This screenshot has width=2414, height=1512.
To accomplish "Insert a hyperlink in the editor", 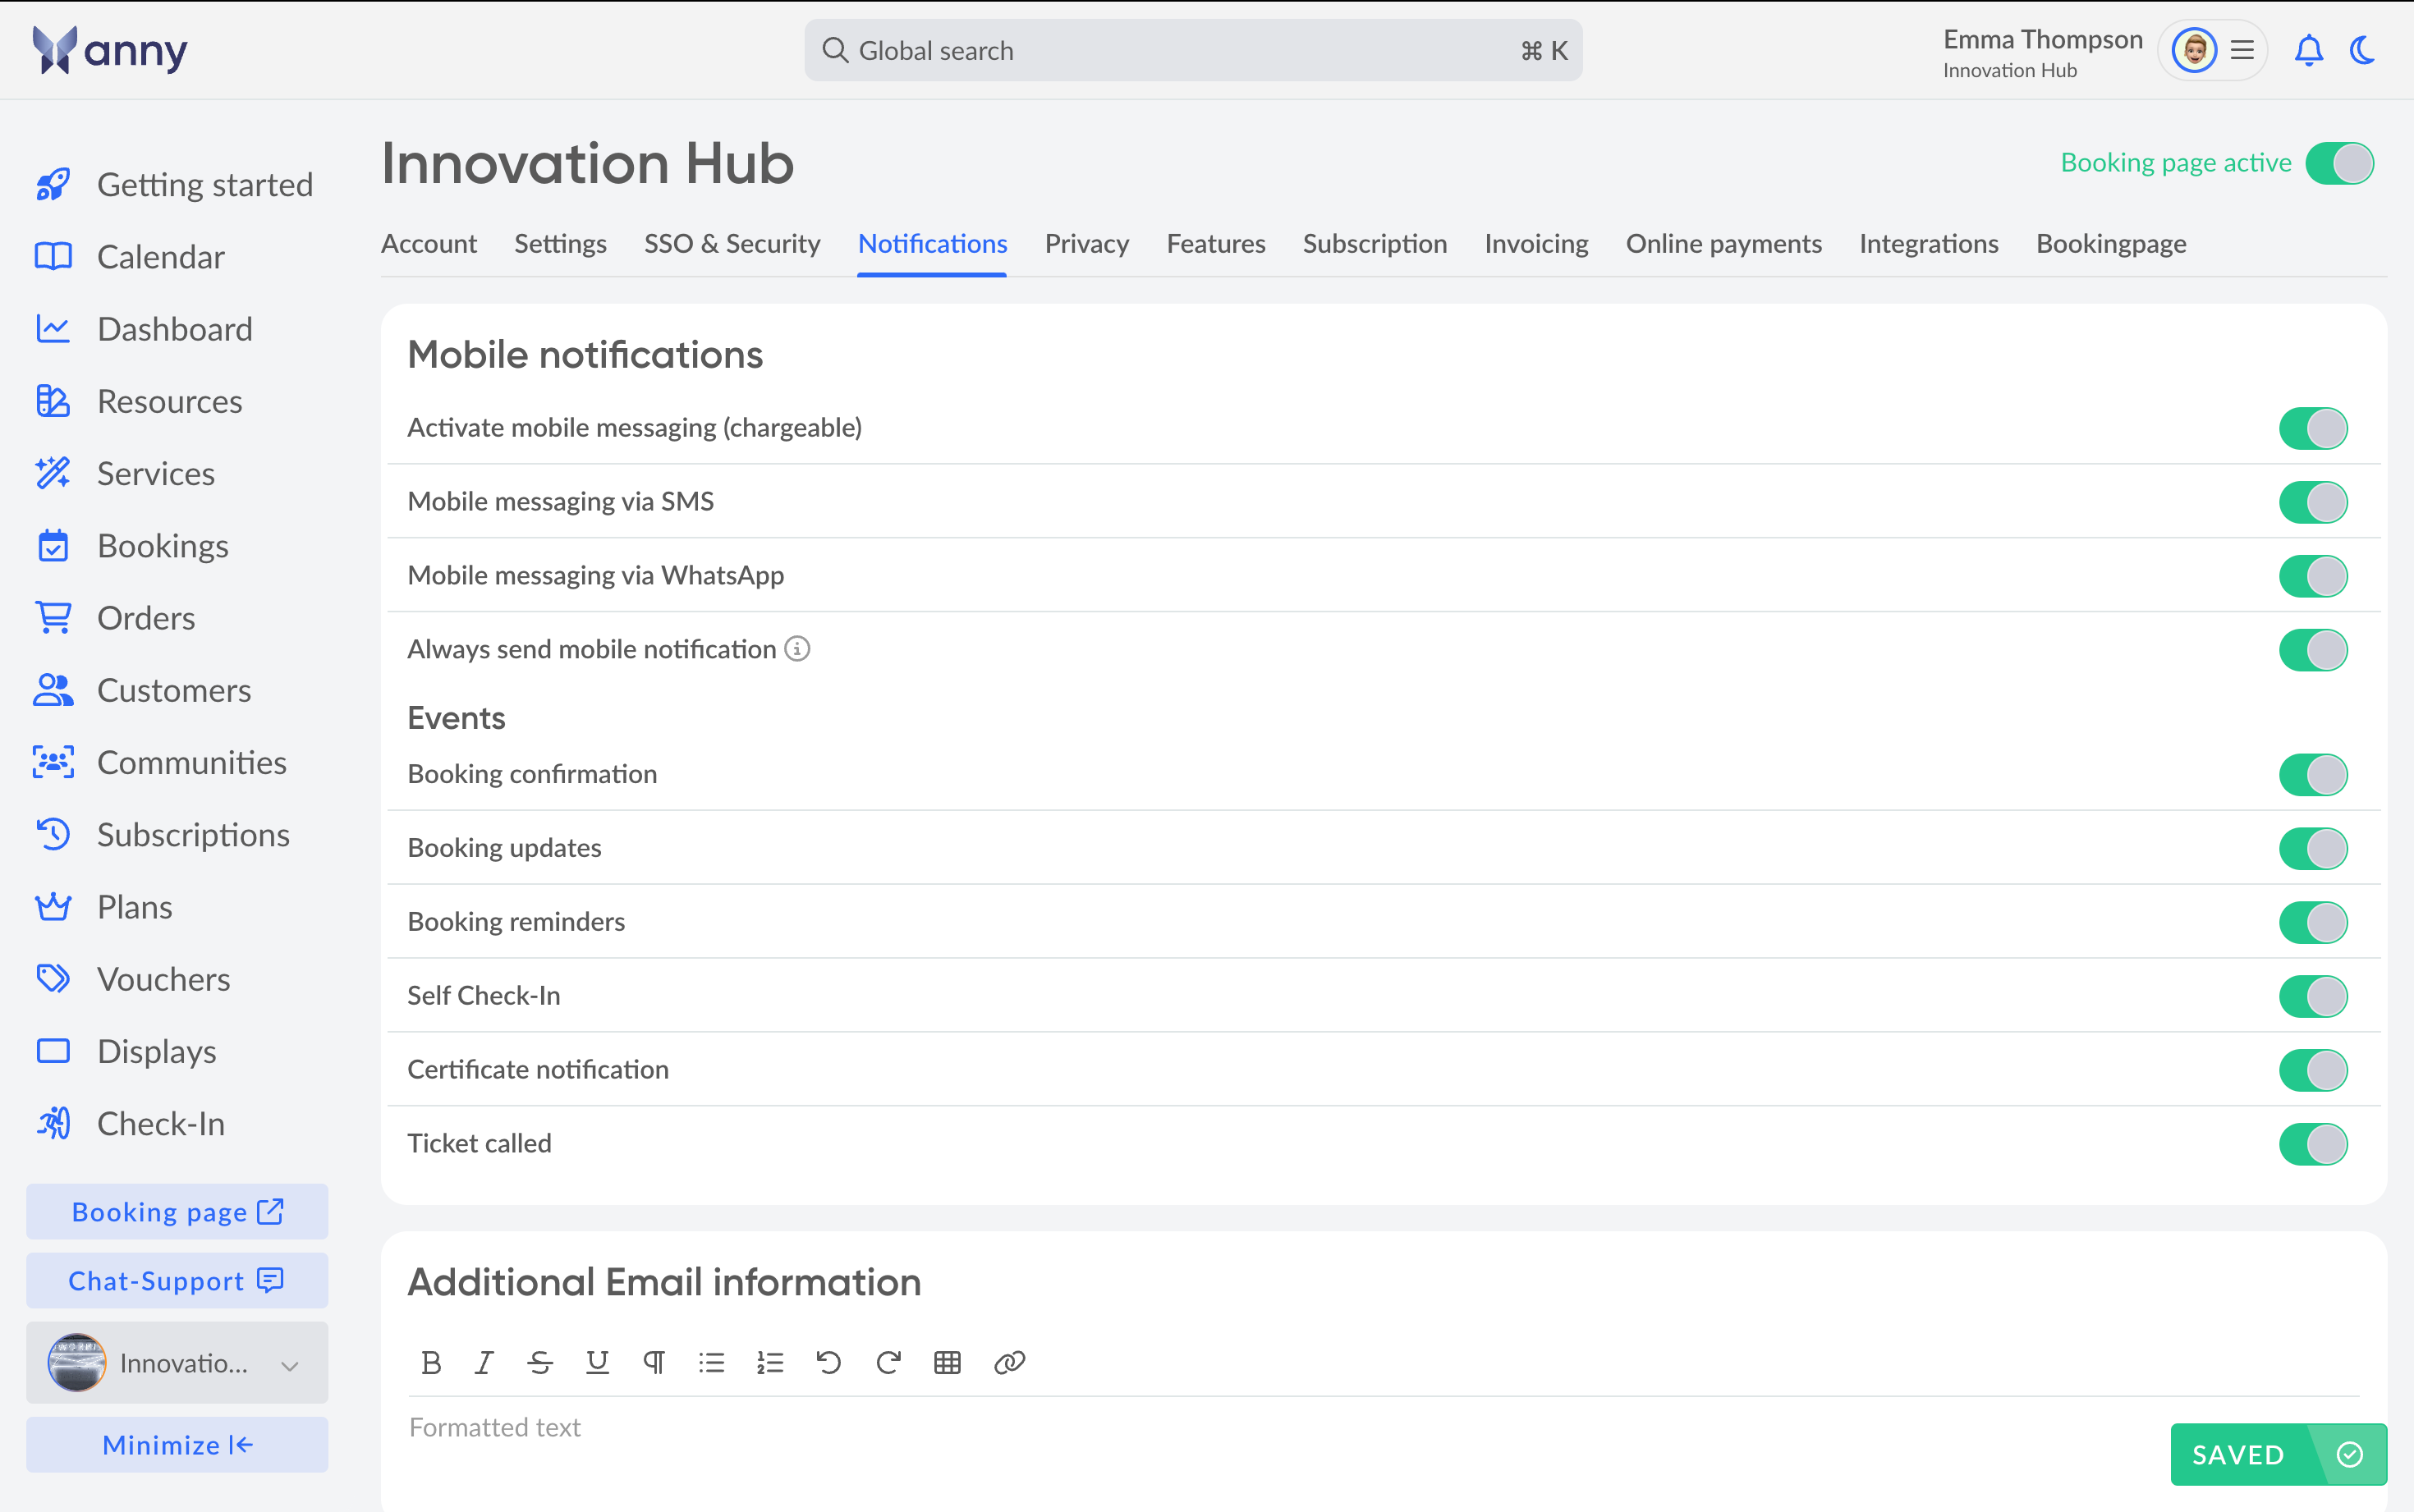I will pyautogui.click(x=1009, y=1362).
